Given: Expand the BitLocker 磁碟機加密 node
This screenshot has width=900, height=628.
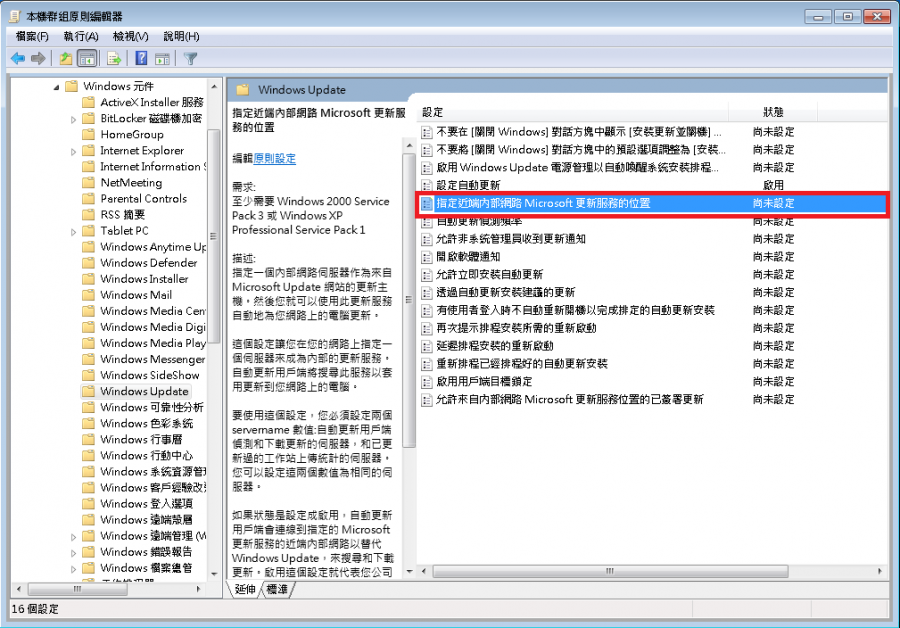Looking at the screenshot, I should coord(74,119).
